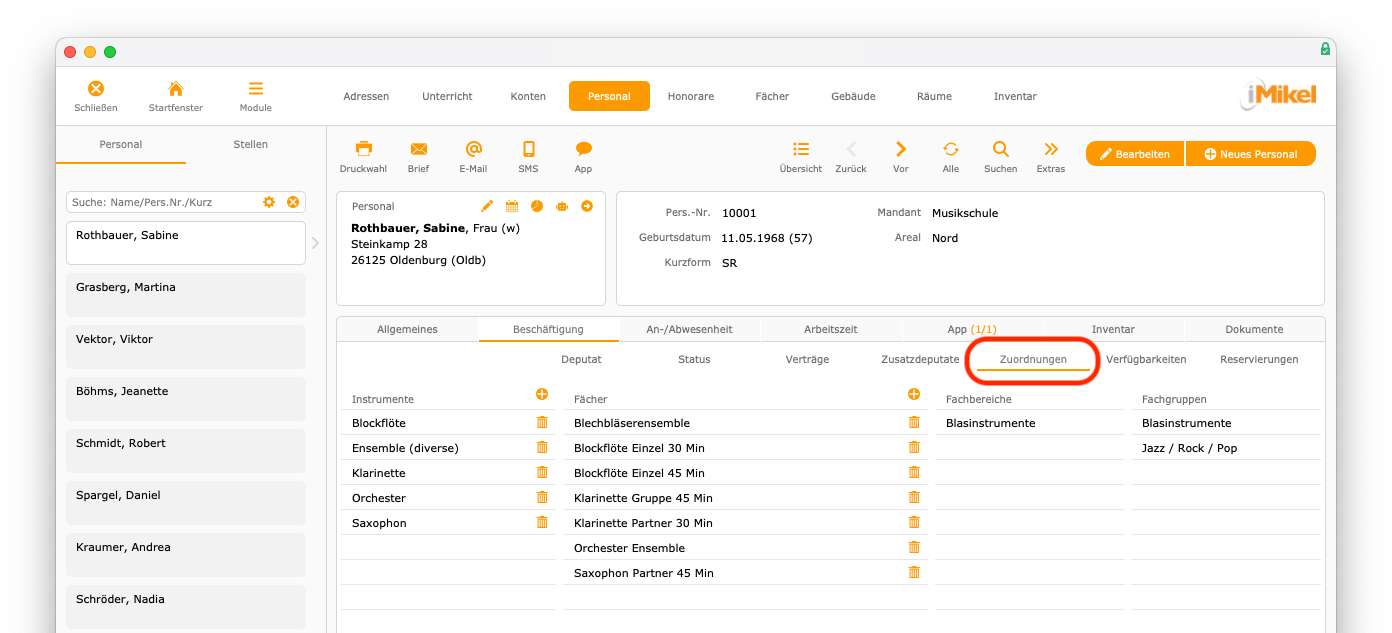Open the Extras double-chevron menu
1392x633 pixels.
click(1050, 149)
